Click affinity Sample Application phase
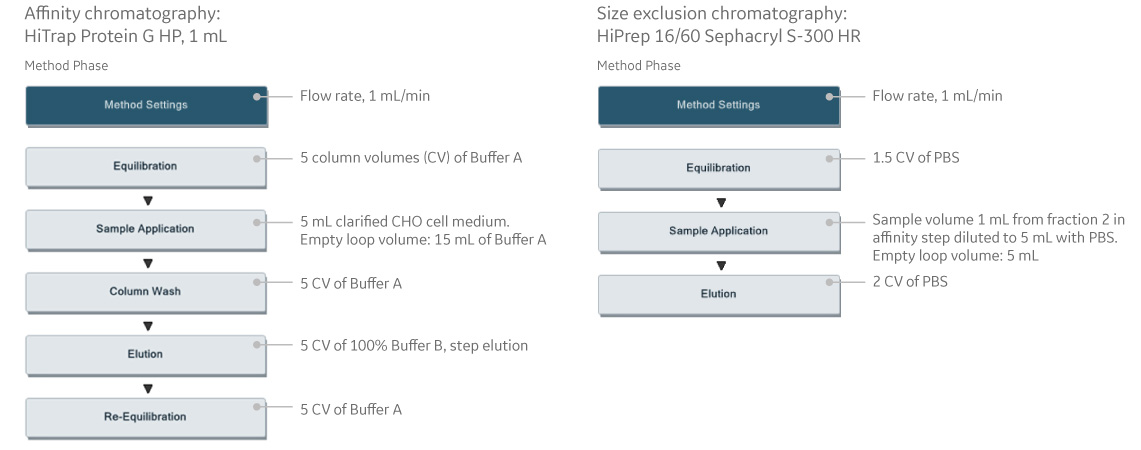1141x450 pixels. 145,229
